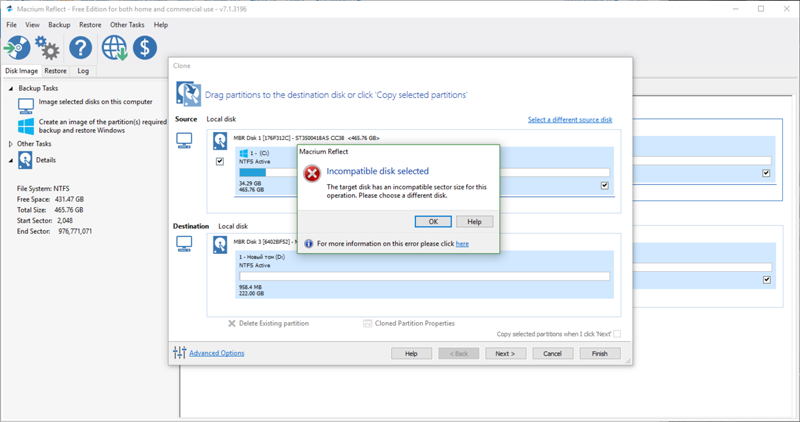Click the globe download update icon
This screenshot has height=422, width=800.
click(114, 48)
